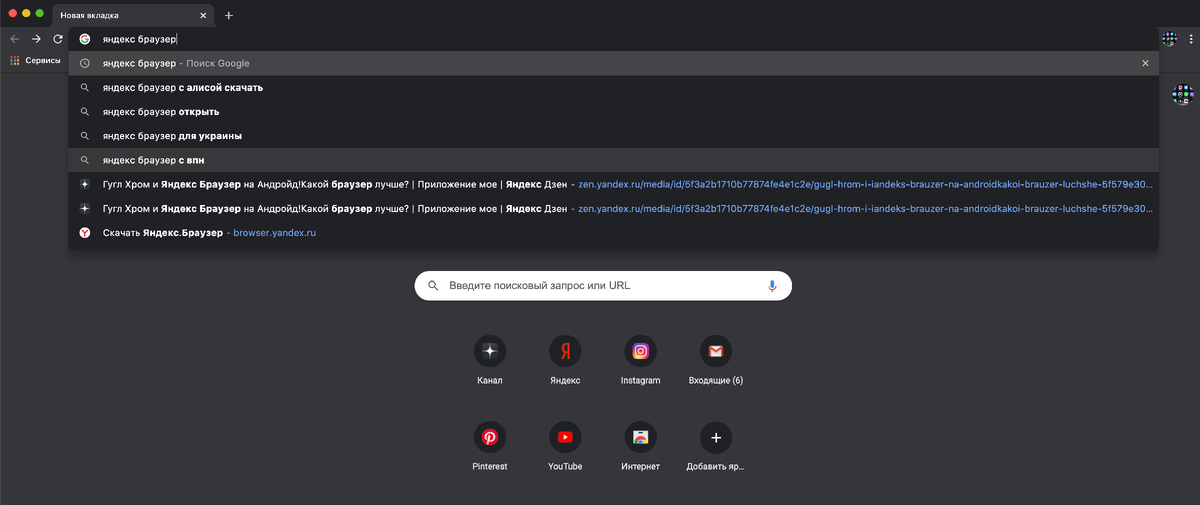Click the address bar with "яндекс браузер"
The width and height of the screenshot is (1200, 505).
(614, 39)
